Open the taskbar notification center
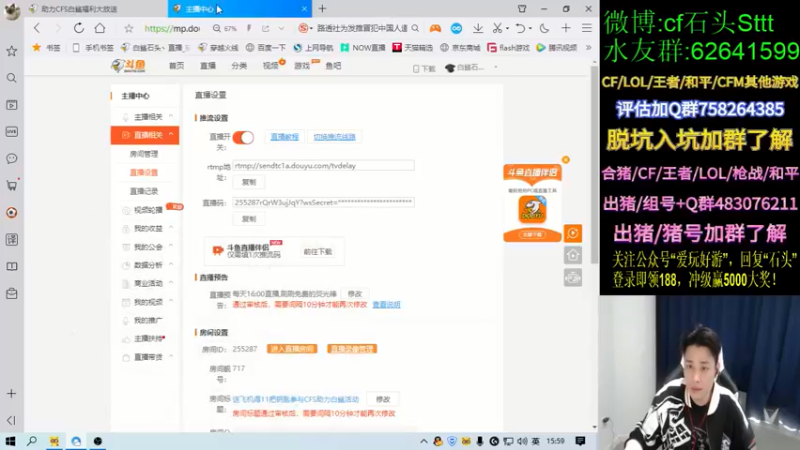Screen dimensions: 800x450 tap(580, 441)
